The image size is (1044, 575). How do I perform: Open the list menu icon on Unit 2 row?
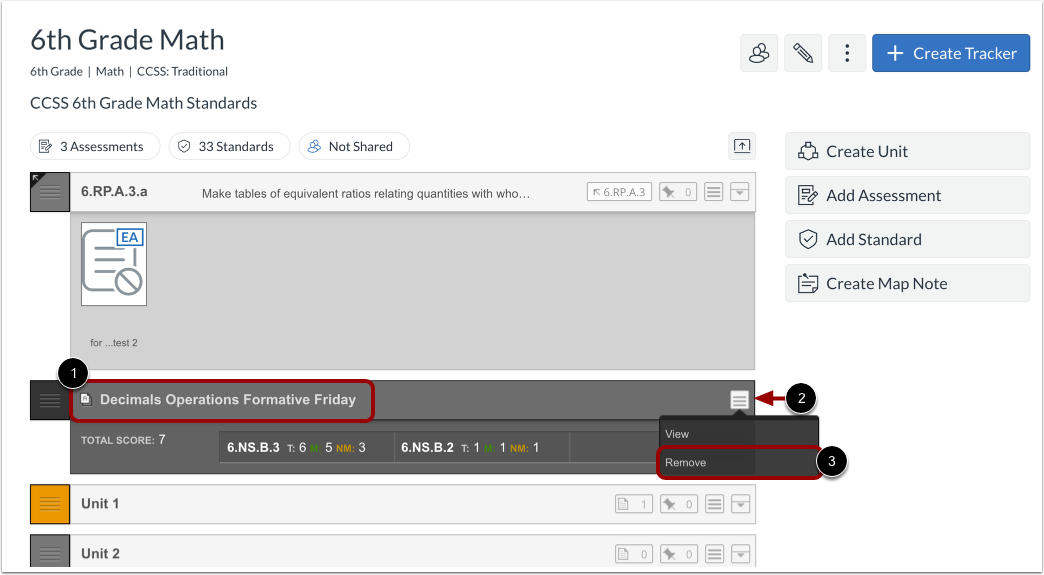[714, 554]
